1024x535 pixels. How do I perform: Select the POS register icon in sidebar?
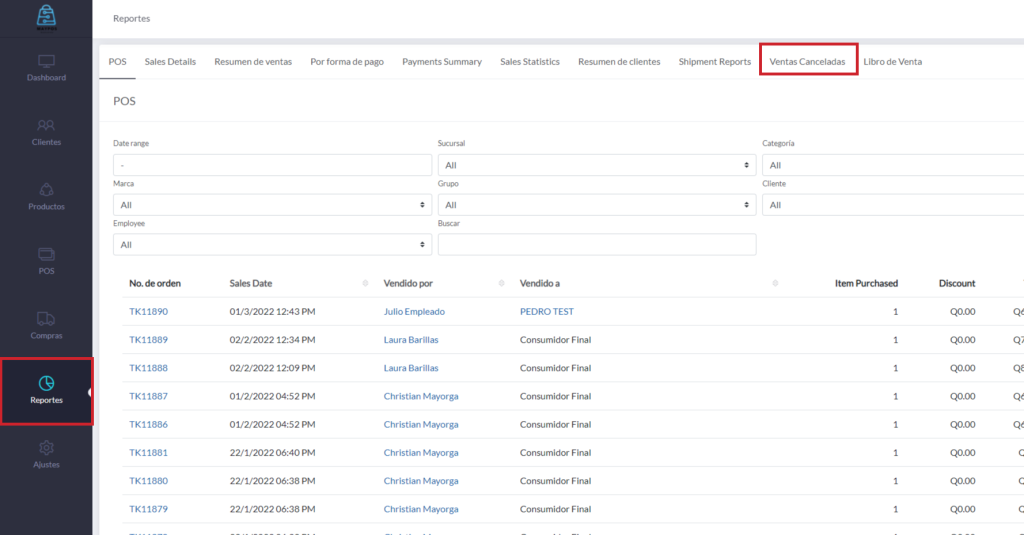click(46, 255)
